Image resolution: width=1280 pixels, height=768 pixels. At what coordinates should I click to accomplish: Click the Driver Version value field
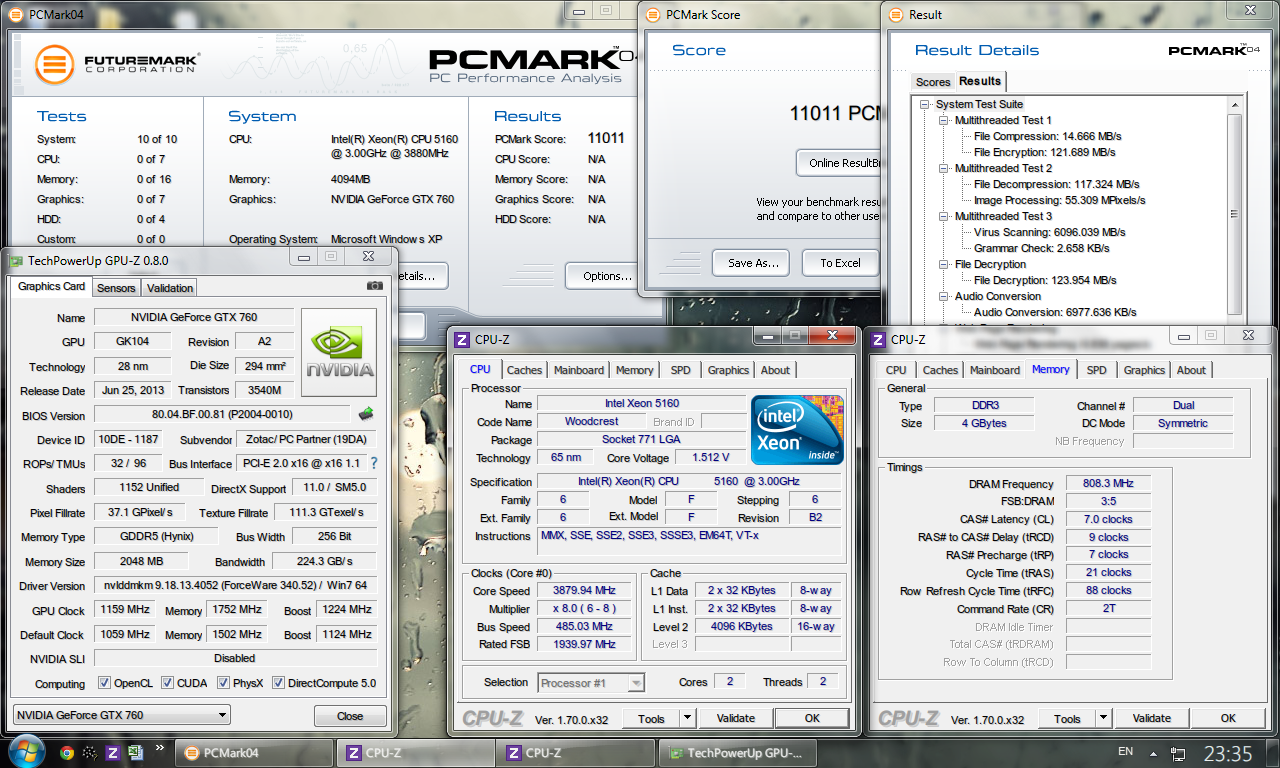point(235,585)
